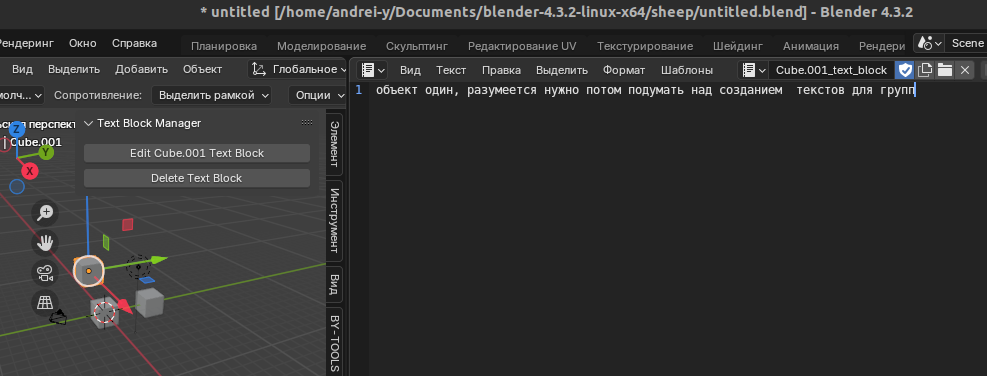This screenshot has width=987, height=376.
Task: Open the Объект menu
Action: coord(203,69)
